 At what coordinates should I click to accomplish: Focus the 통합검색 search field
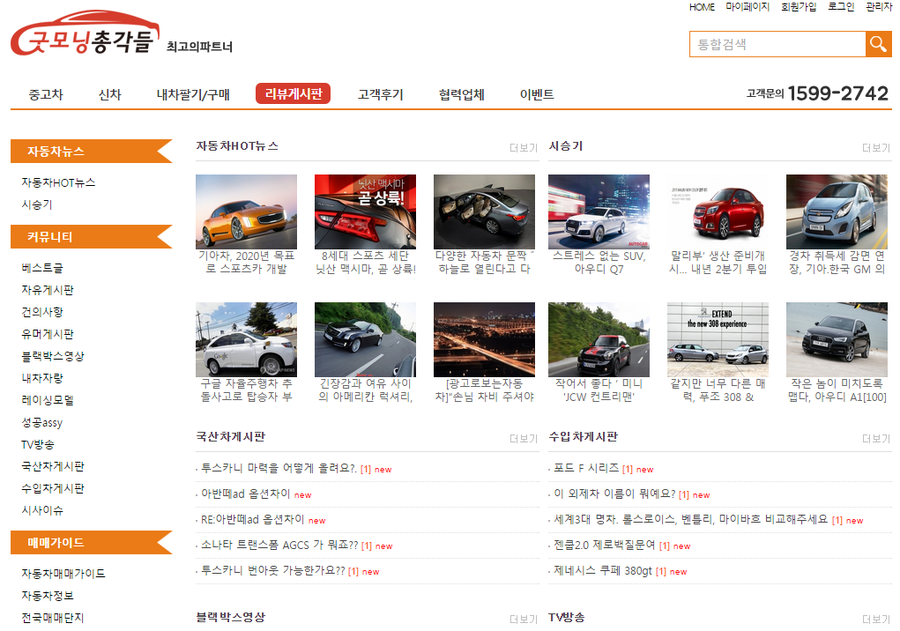point(778,44)
